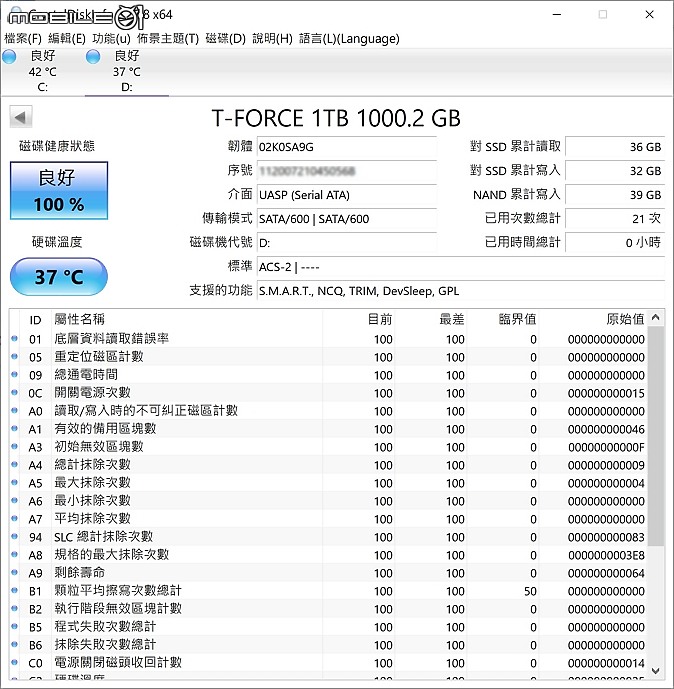
Task: Click the power on hours value 0 小時
Action: pyautogui.click(x=615, y=243)
